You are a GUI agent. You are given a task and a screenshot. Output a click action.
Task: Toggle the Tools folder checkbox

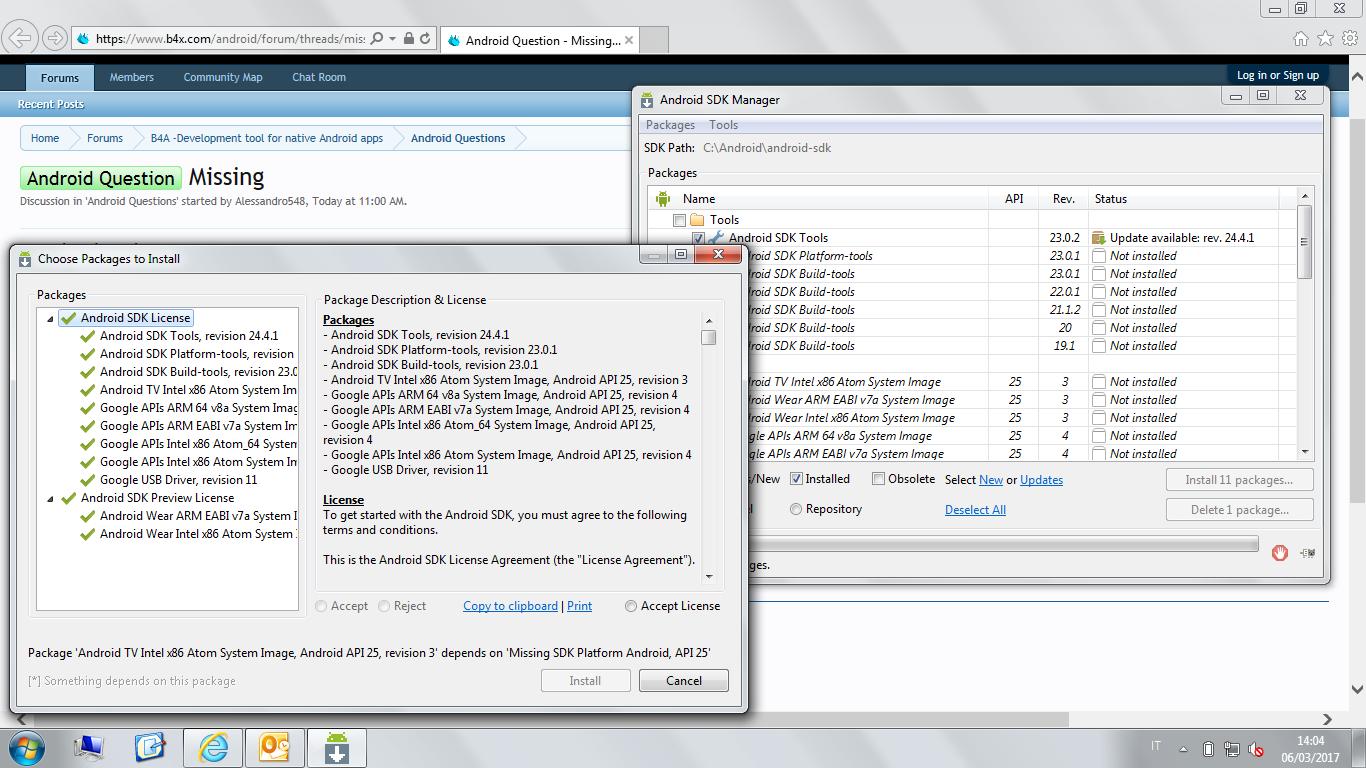[x=680, y=220]
